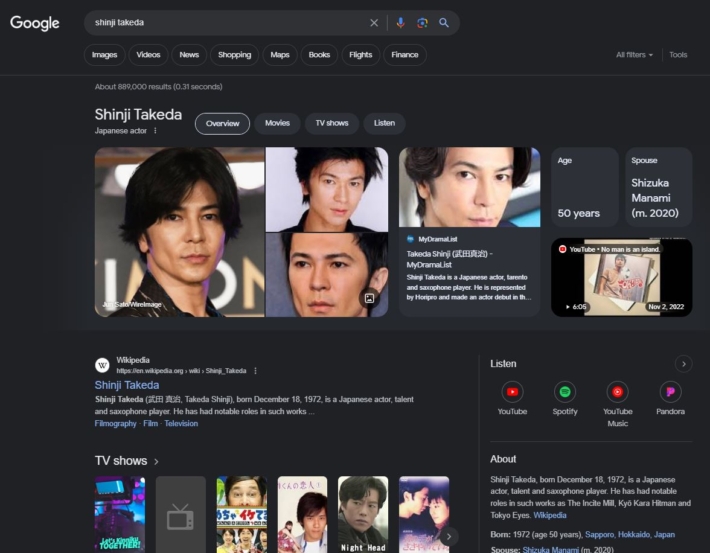The image size is (710, 553).
Task: Filter results by Images
Action: pos(105,55)
